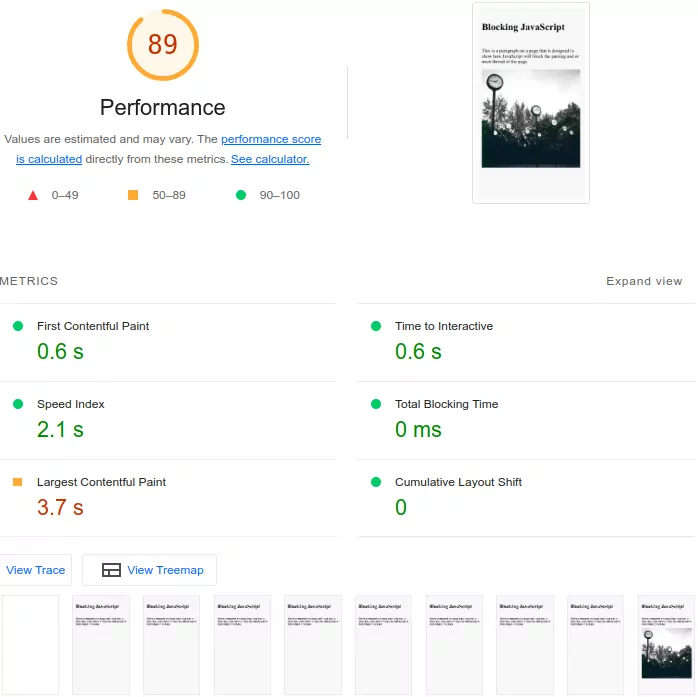The width and height of the screenshot is (698, 697).
Task: Click the treemap icon beside View Treemap
Action: 111,570
